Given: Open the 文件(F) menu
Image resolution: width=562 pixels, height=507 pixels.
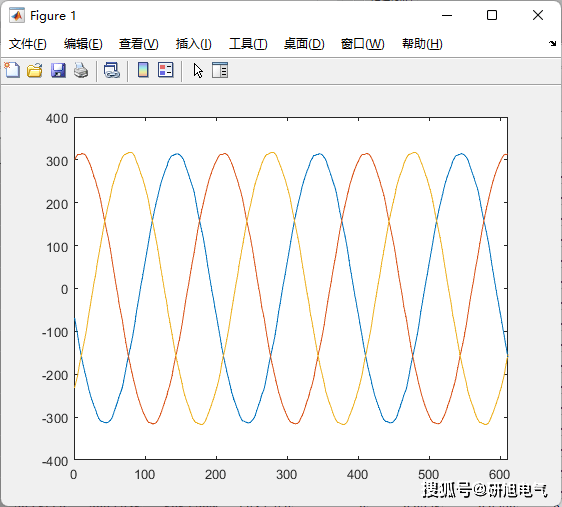Looking at the screenshot, I should coord(28,44).
